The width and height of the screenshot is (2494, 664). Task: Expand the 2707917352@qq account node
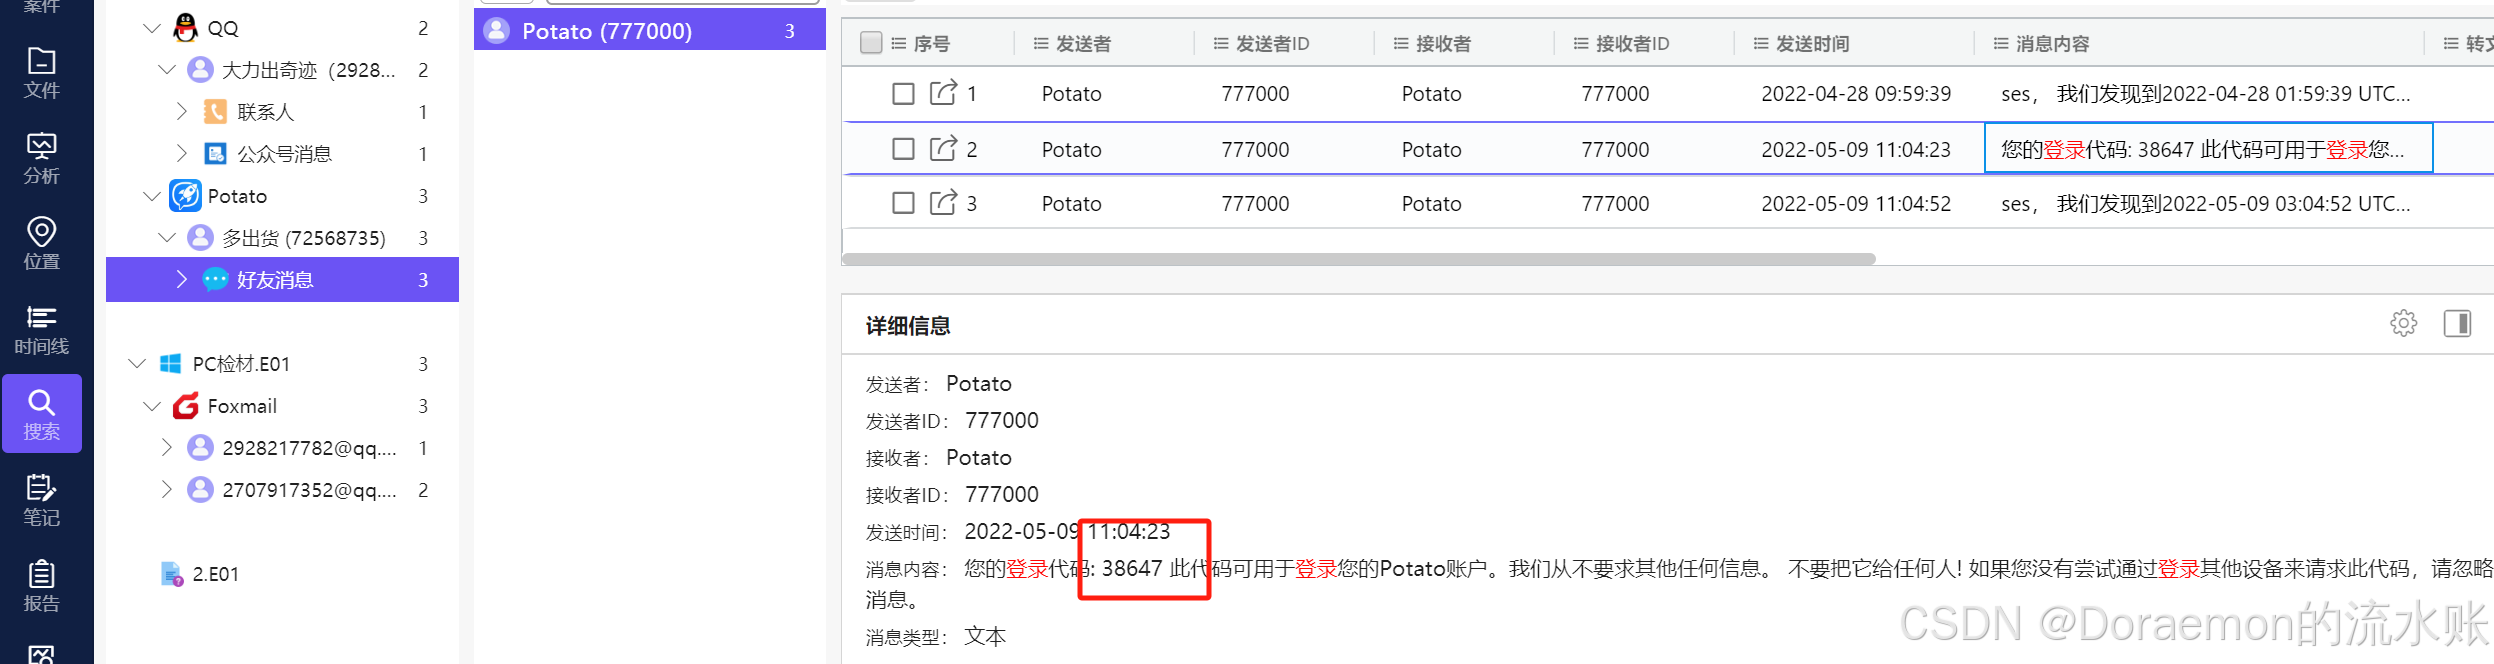[167, 490]
